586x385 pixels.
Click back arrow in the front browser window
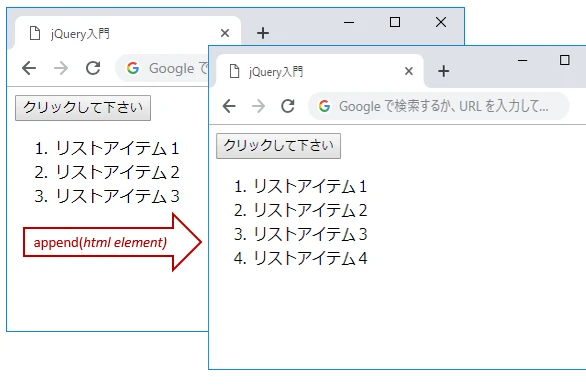229,106
